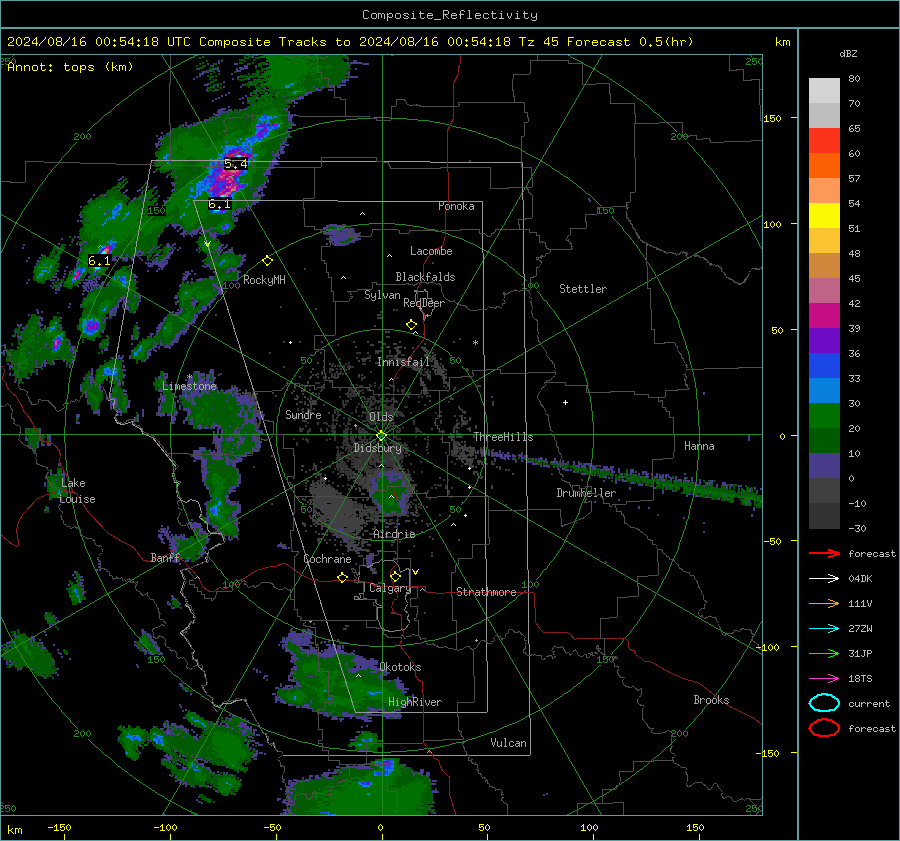Click the Stettler town label
The image size is (900, 841).
(x=583, y=289)
